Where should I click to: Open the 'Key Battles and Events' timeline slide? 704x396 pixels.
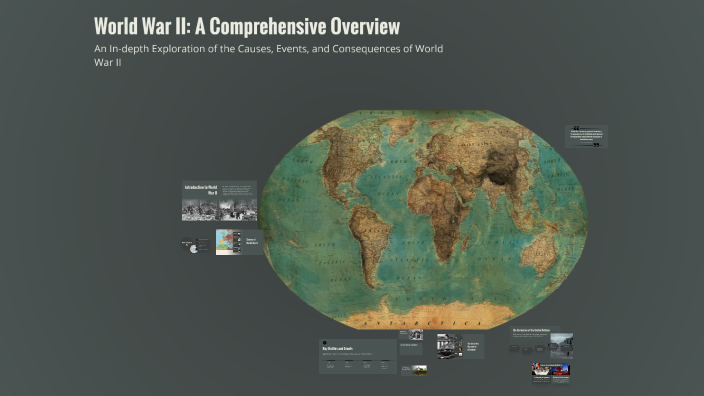click(x=357, y=356)
